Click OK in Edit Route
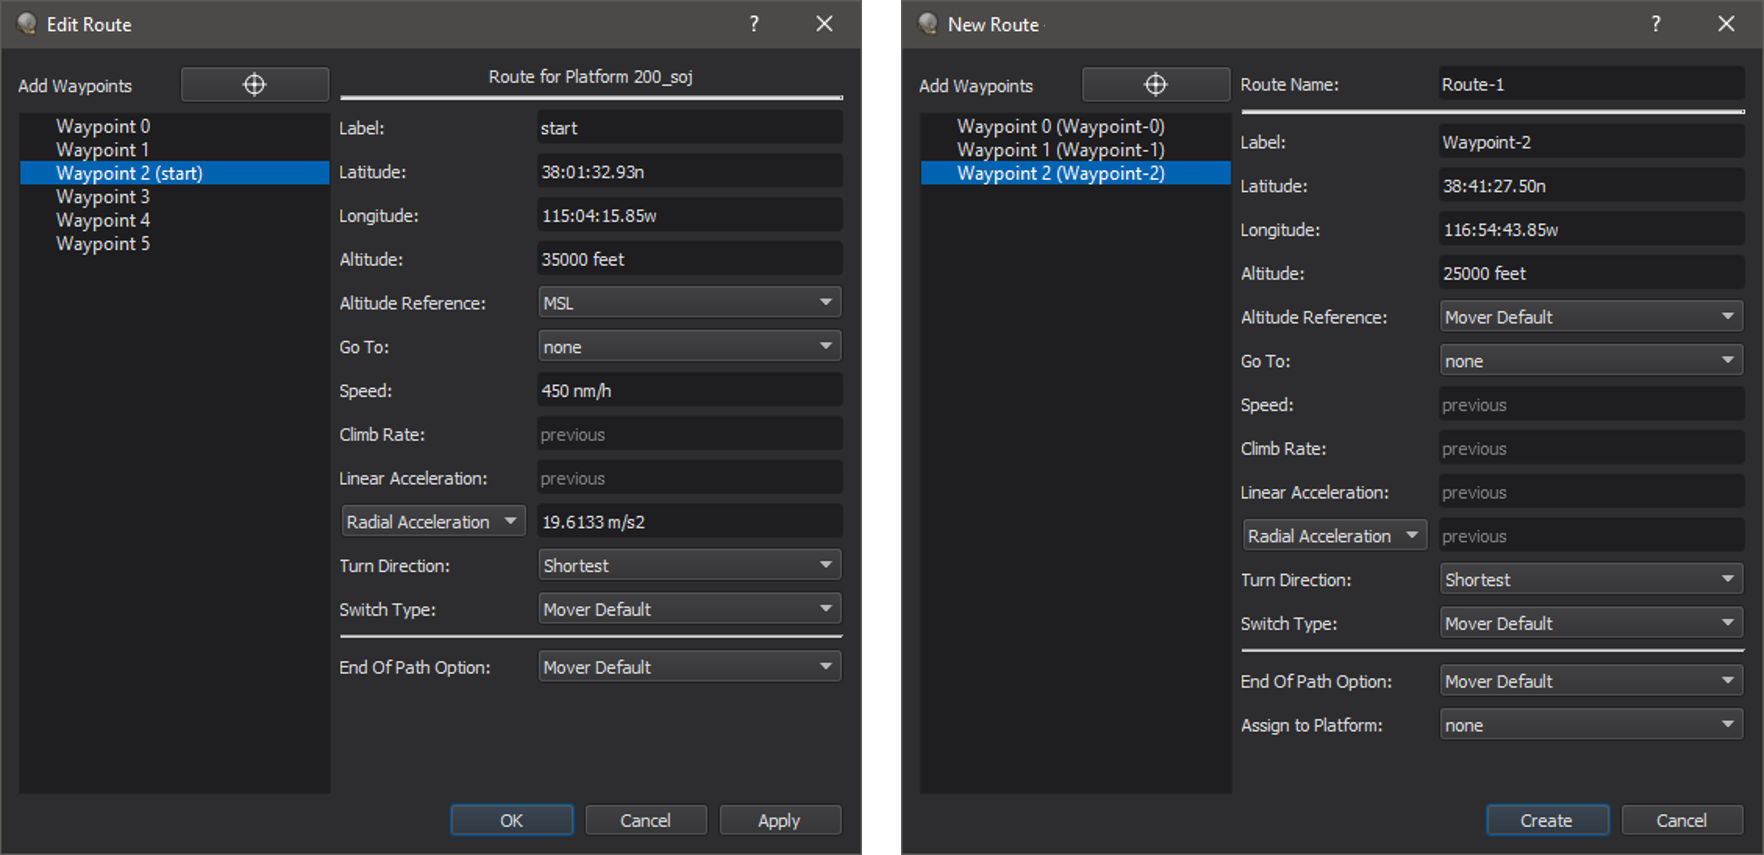 pos(512,820)
